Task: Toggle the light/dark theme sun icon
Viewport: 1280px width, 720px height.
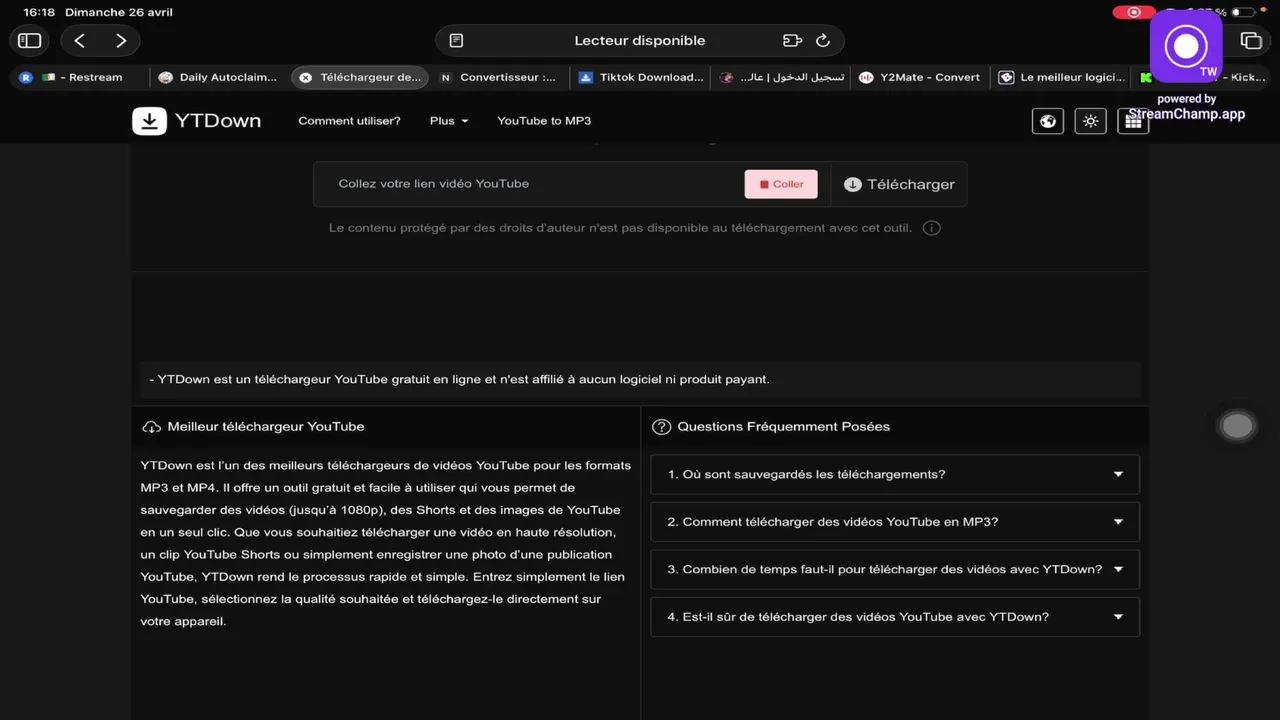Action: click(x=1090, y=121)
